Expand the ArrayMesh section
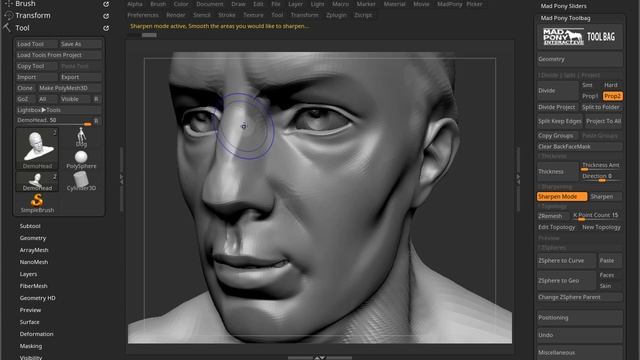Screen dimensions: 640x360 tap(34, 250)
